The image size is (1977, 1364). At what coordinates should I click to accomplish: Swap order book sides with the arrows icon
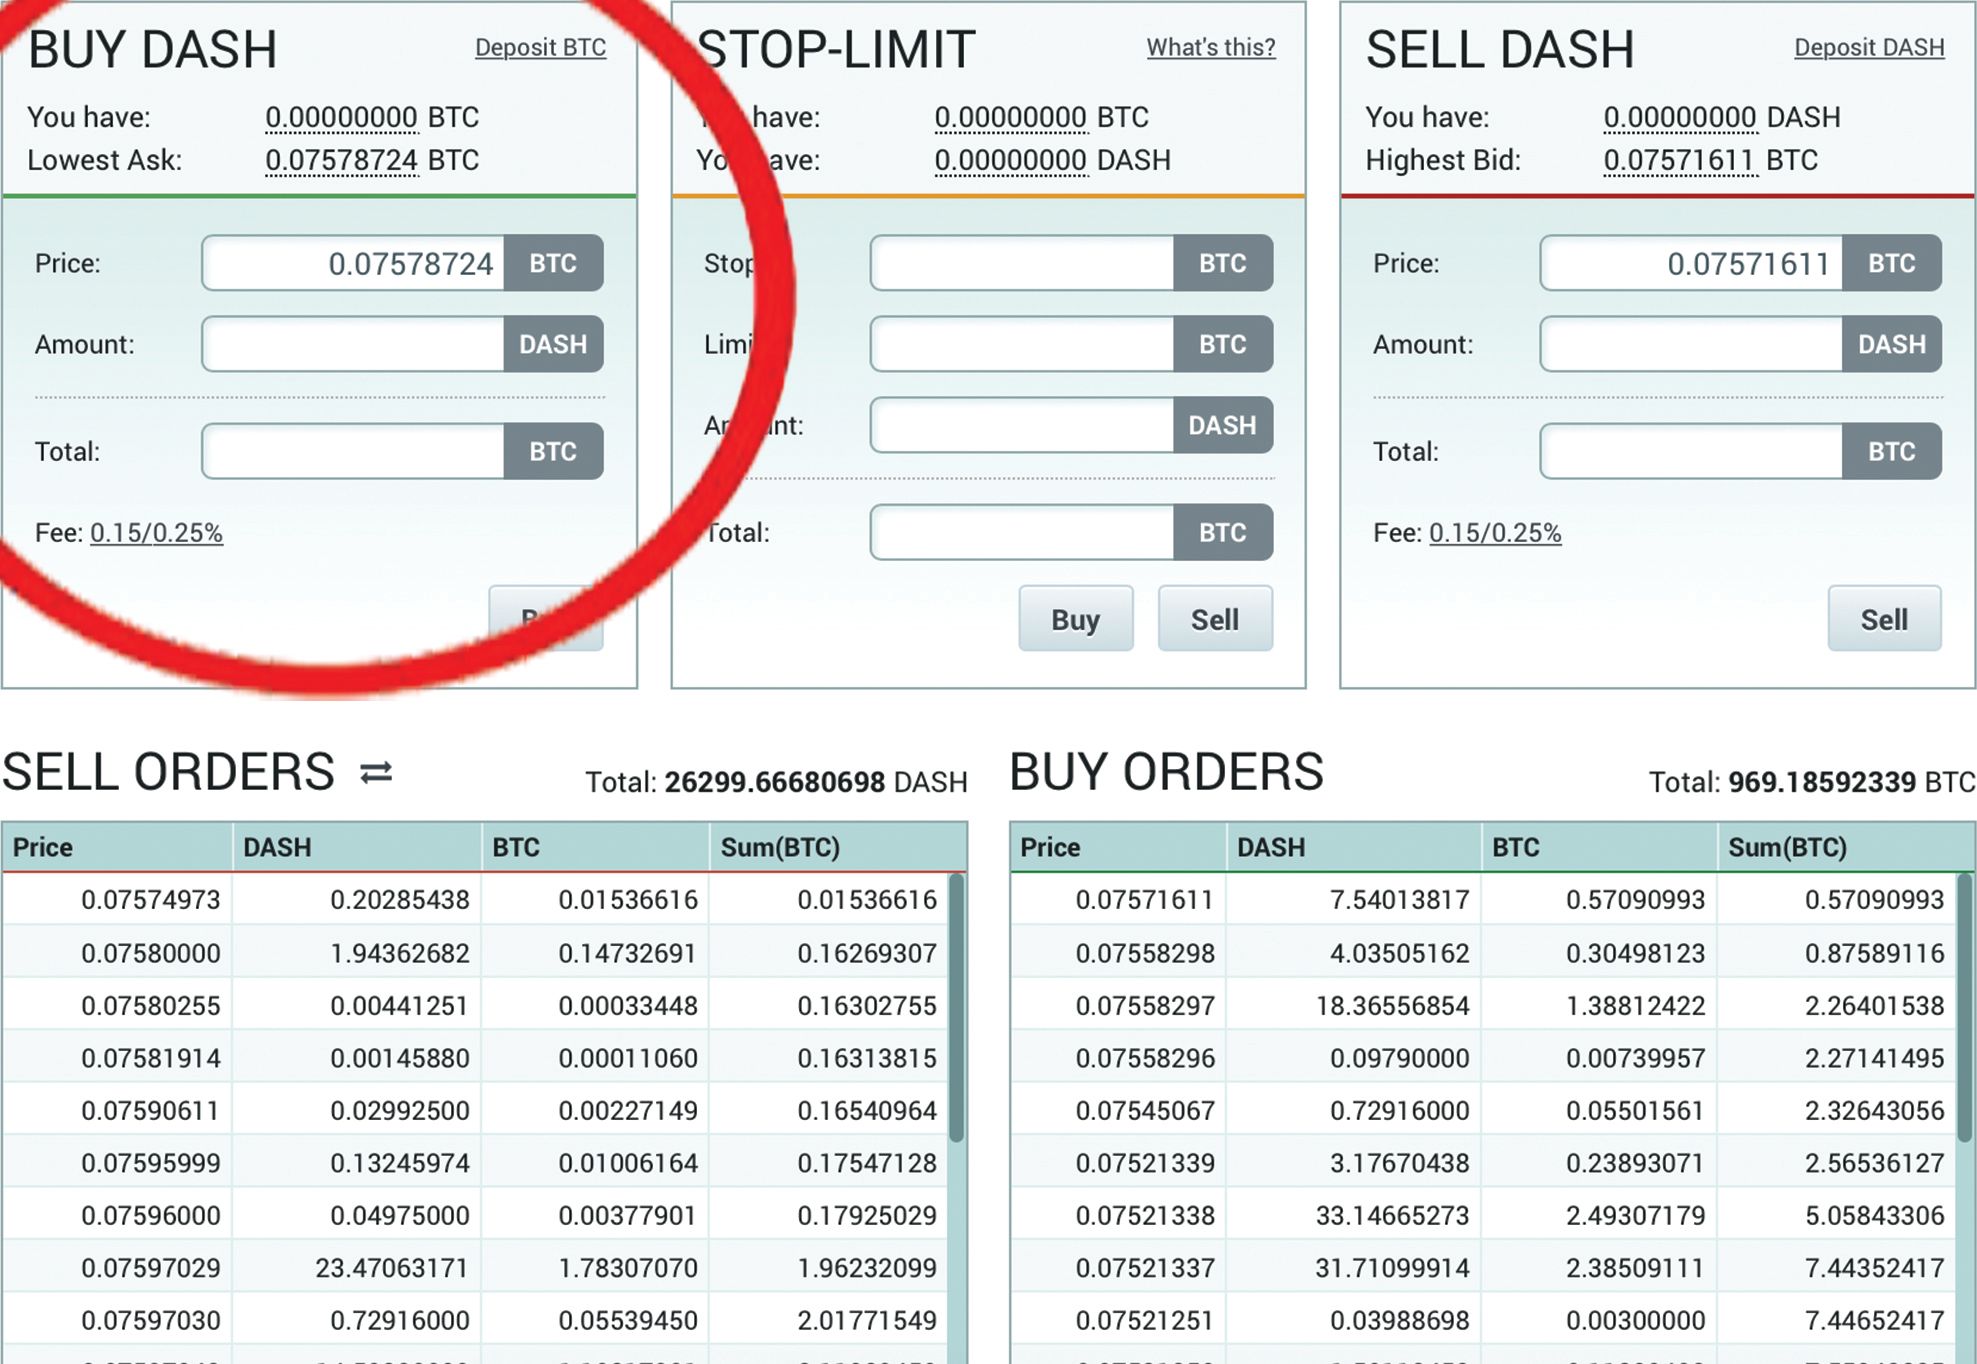point(376,773)
